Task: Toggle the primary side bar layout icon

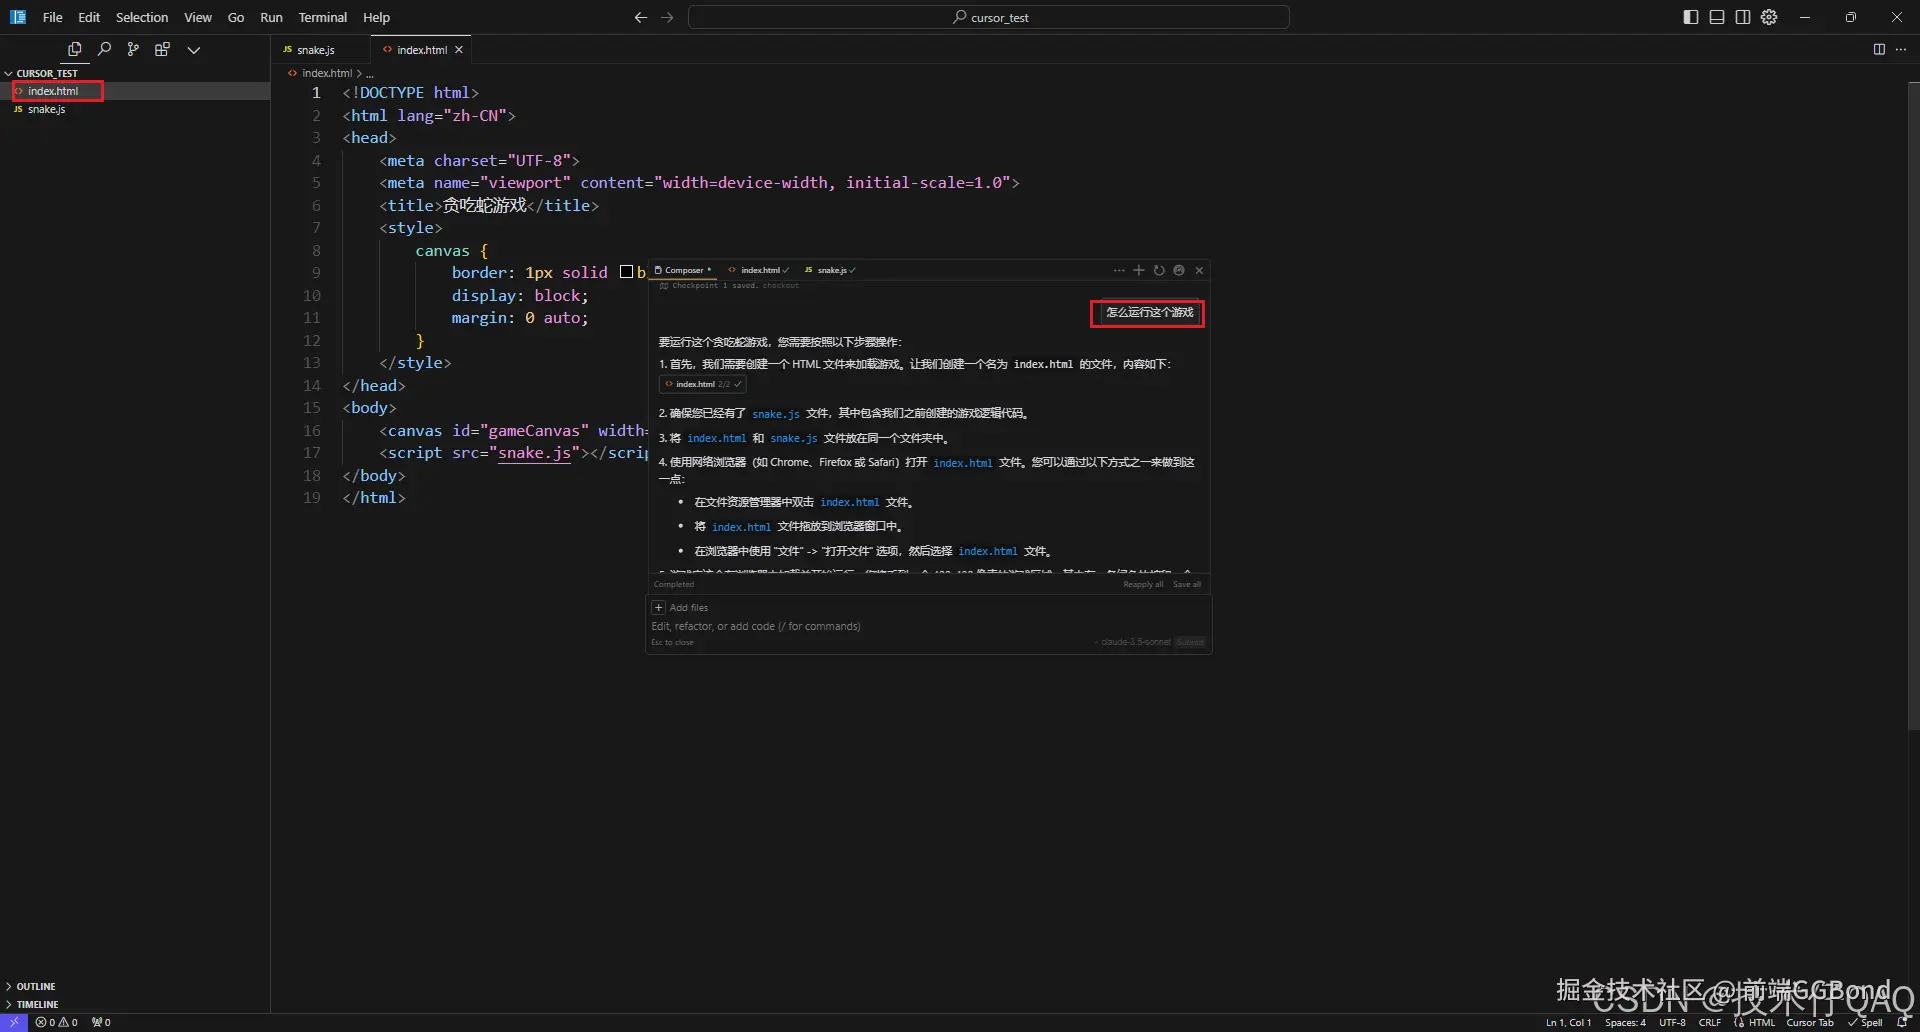Action: [x=1691, y=17]
